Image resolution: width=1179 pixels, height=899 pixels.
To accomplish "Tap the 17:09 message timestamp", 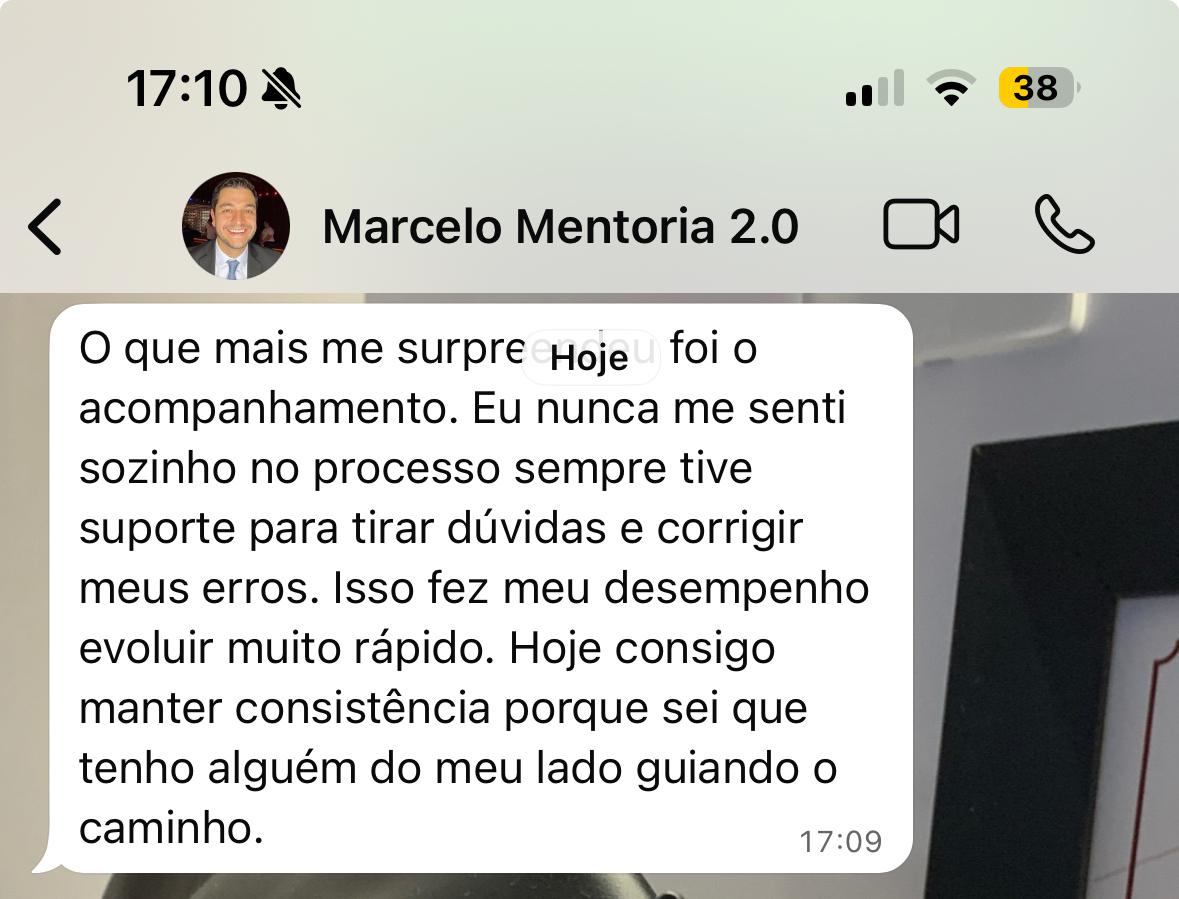I will coord(840,842).
